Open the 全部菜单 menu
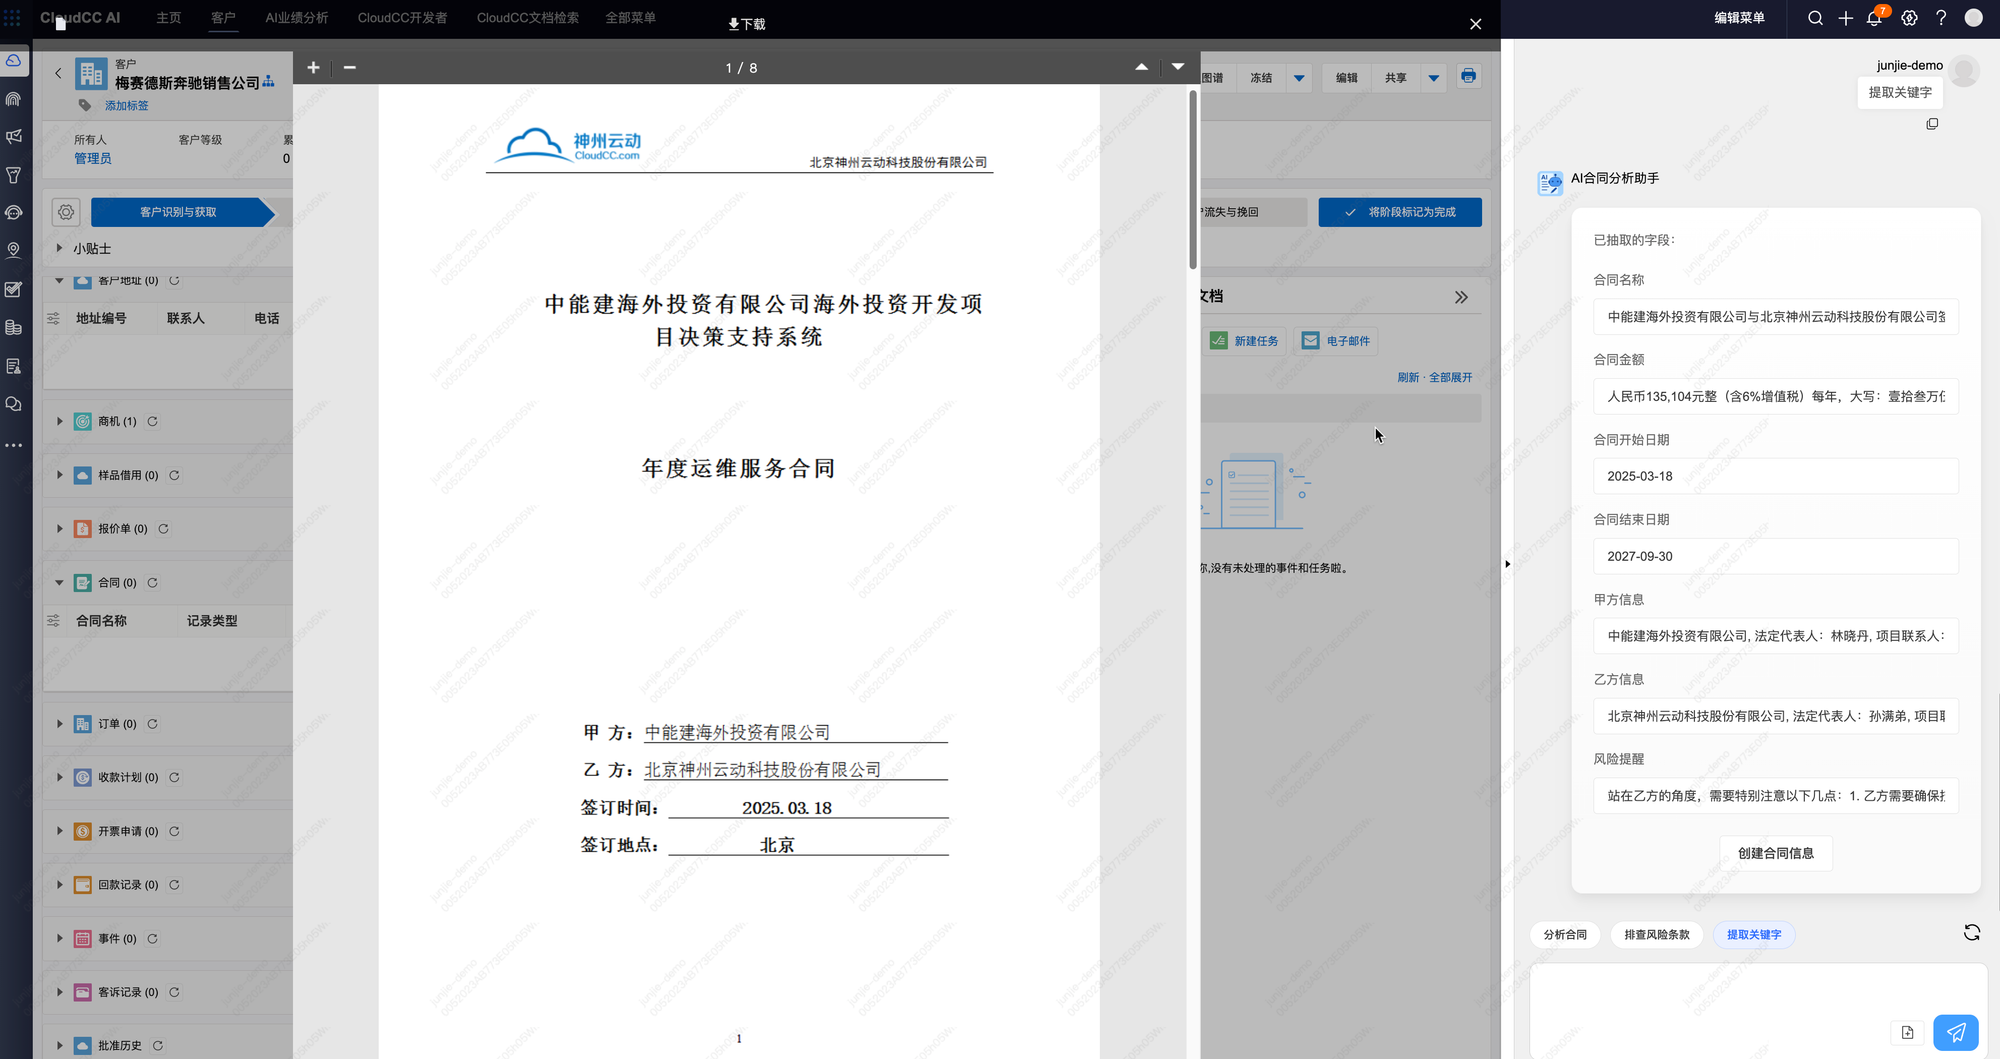Viewport: 2000px width, 1059px height. pos(630,18)
